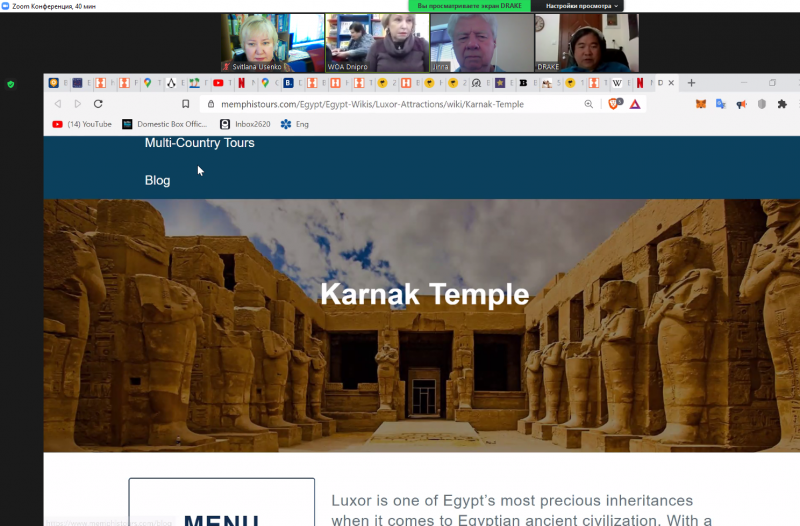
Task: Bookmark this page with the bookmark icon
Action: point(186,104)
